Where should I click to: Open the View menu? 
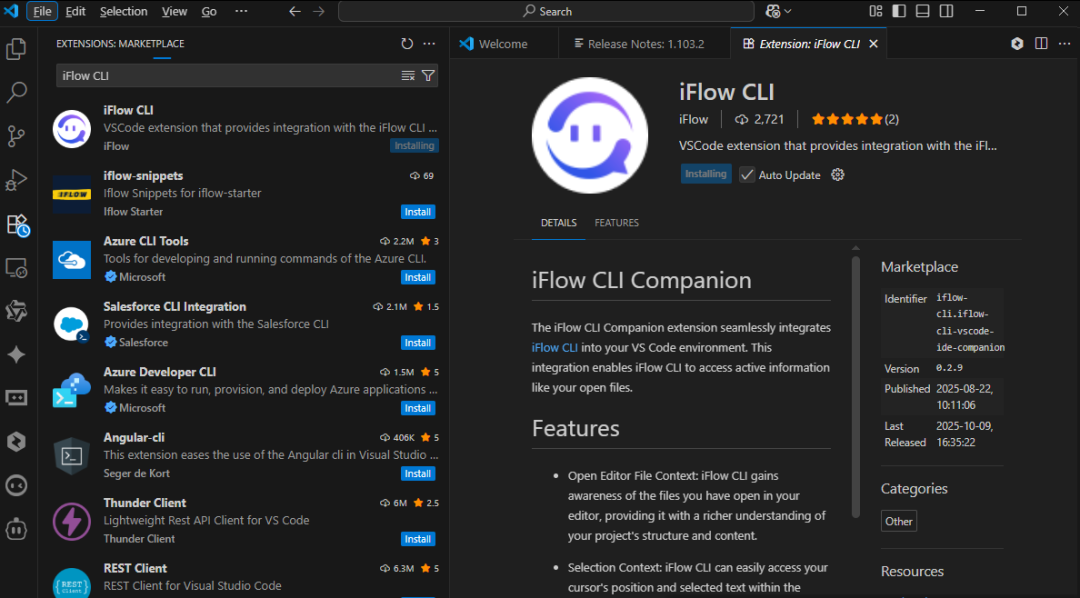(174, 12)
